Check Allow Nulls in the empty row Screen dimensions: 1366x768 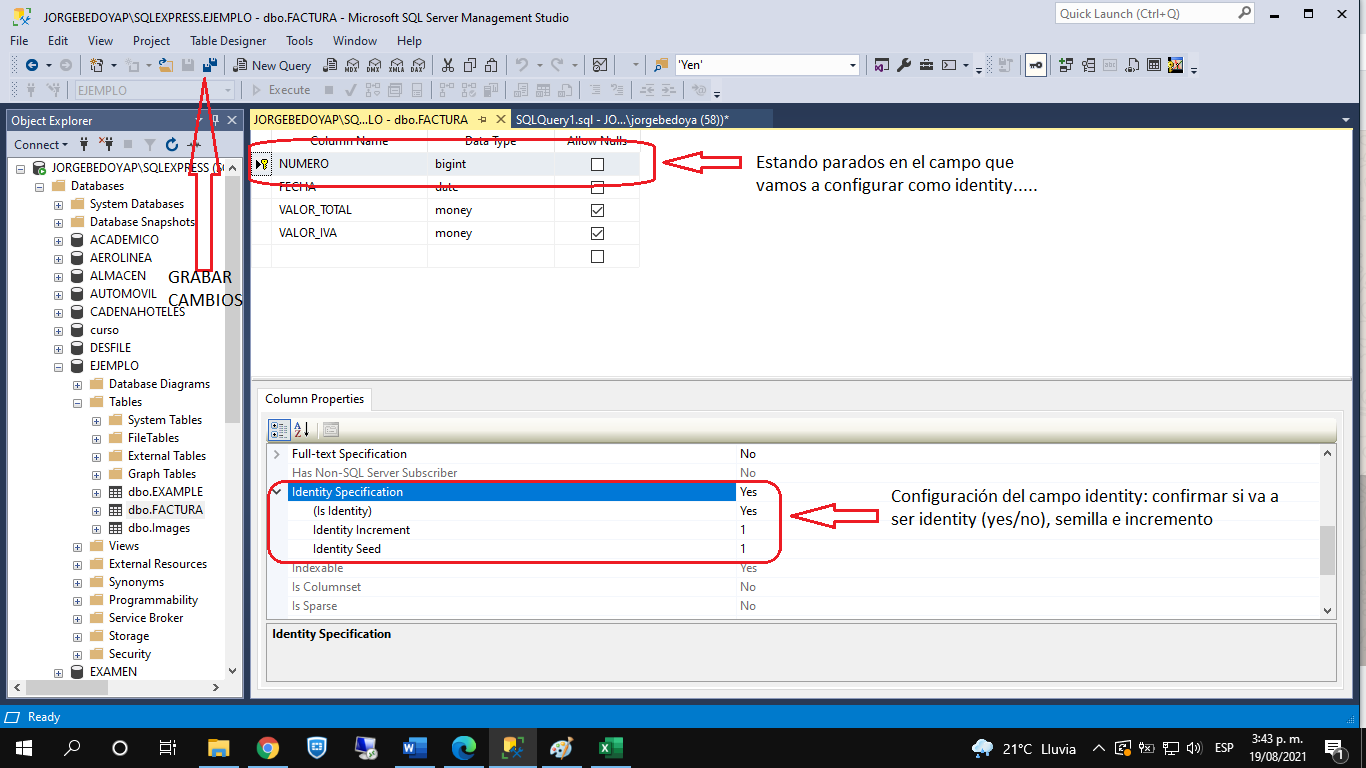598,256
